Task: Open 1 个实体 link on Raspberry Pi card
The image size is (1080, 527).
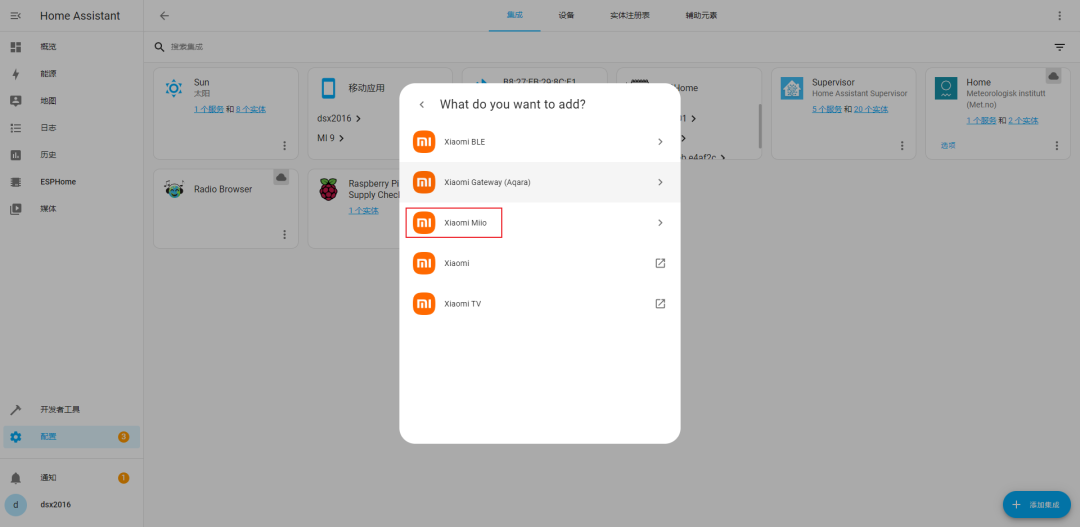Action: pyautogui.click(x=364, y=211)
